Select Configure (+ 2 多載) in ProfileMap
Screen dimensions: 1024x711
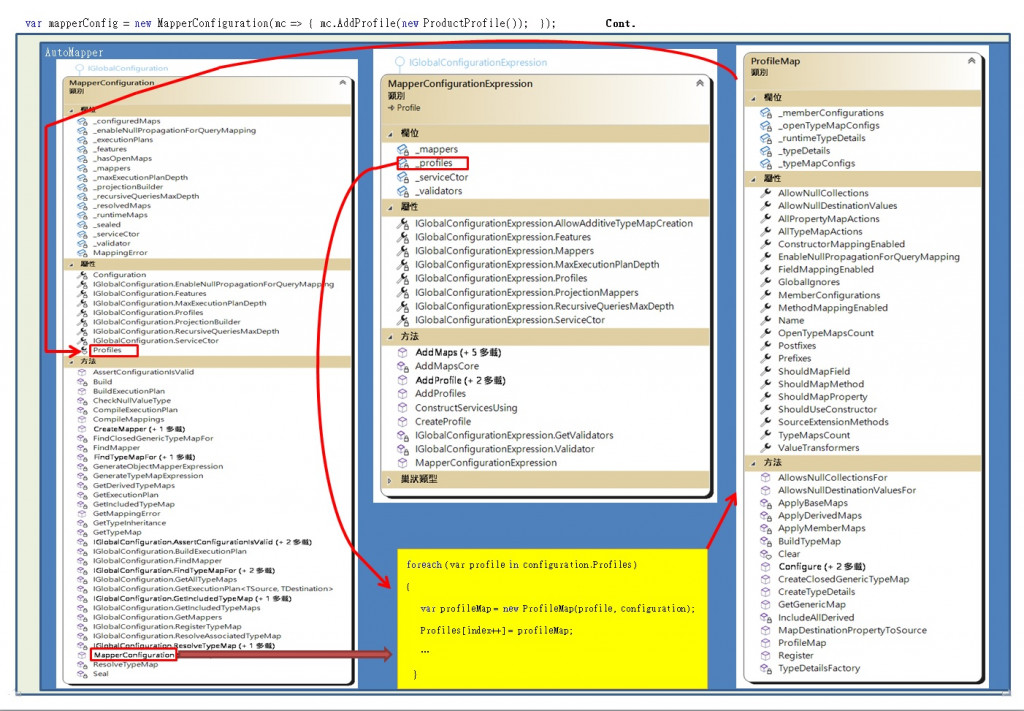822,567
